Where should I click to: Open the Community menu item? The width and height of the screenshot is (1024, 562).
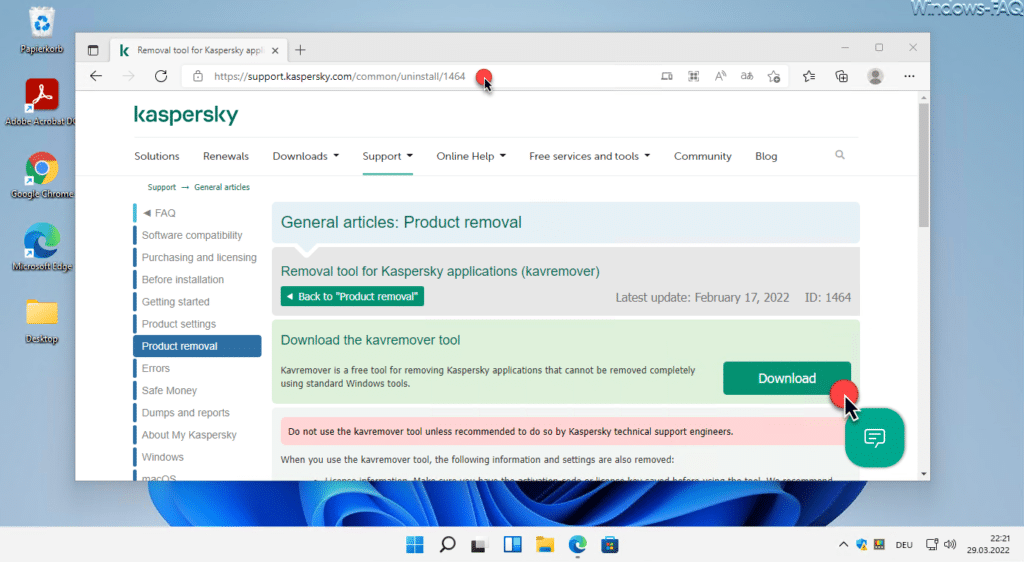(x=703, y=156)
